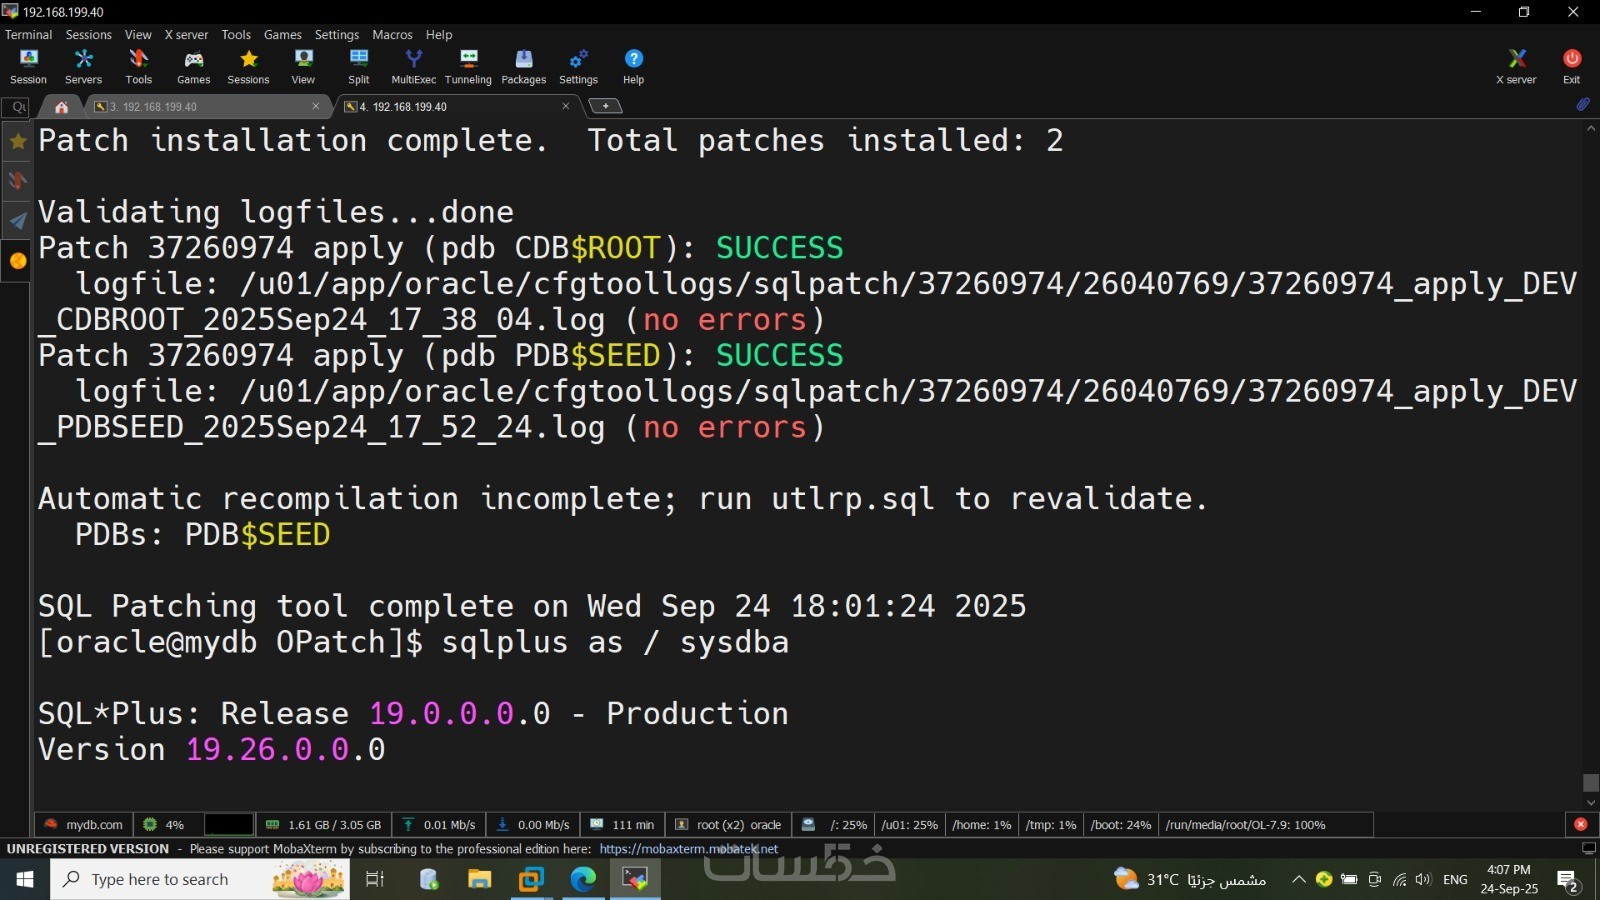The height and width of the screenshot is (900, 1600).
Task: Close tab 4. 192.168.199.40
Action: (x=566, y=106)
